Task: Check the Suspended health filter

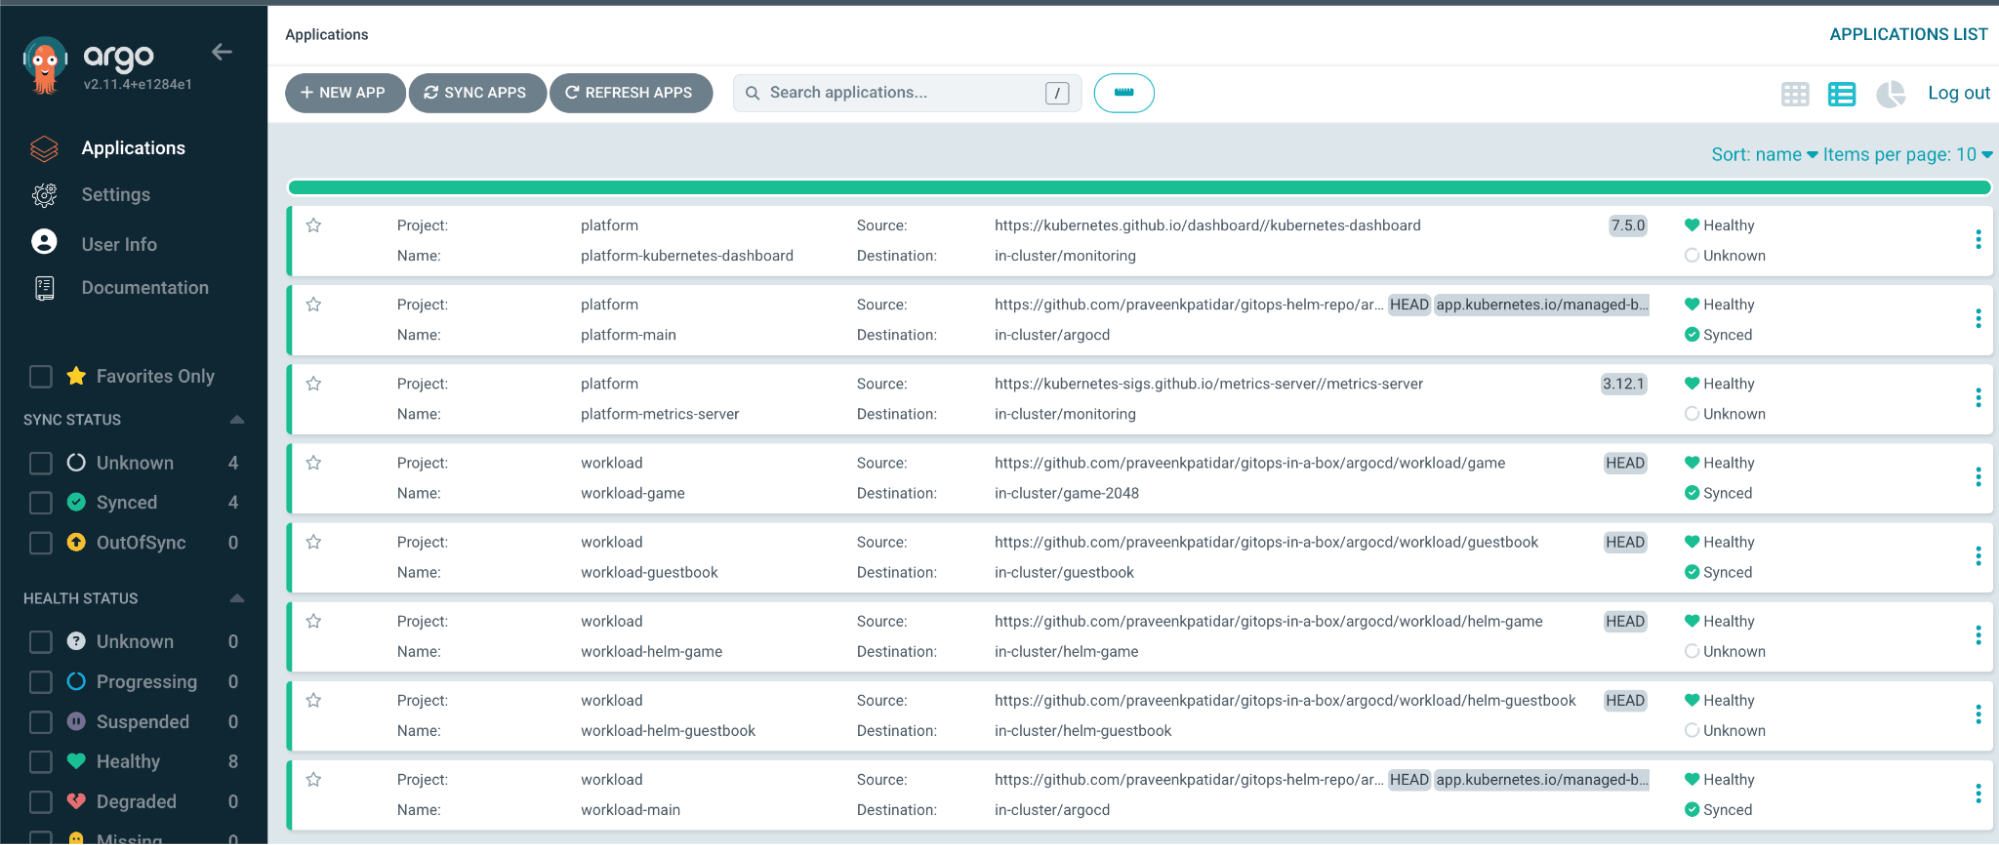Action: click(x=41, y=721)
